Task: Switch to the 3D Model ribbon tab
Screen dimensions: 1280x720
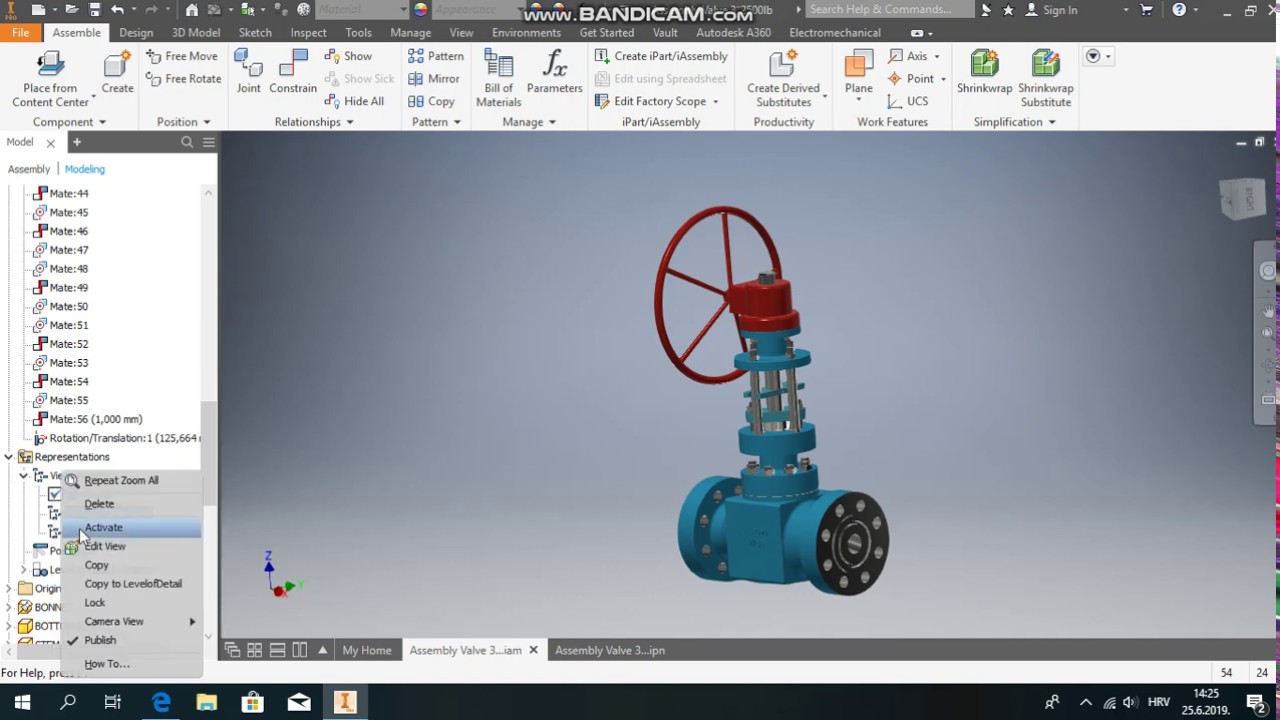Action: (196, 33)
